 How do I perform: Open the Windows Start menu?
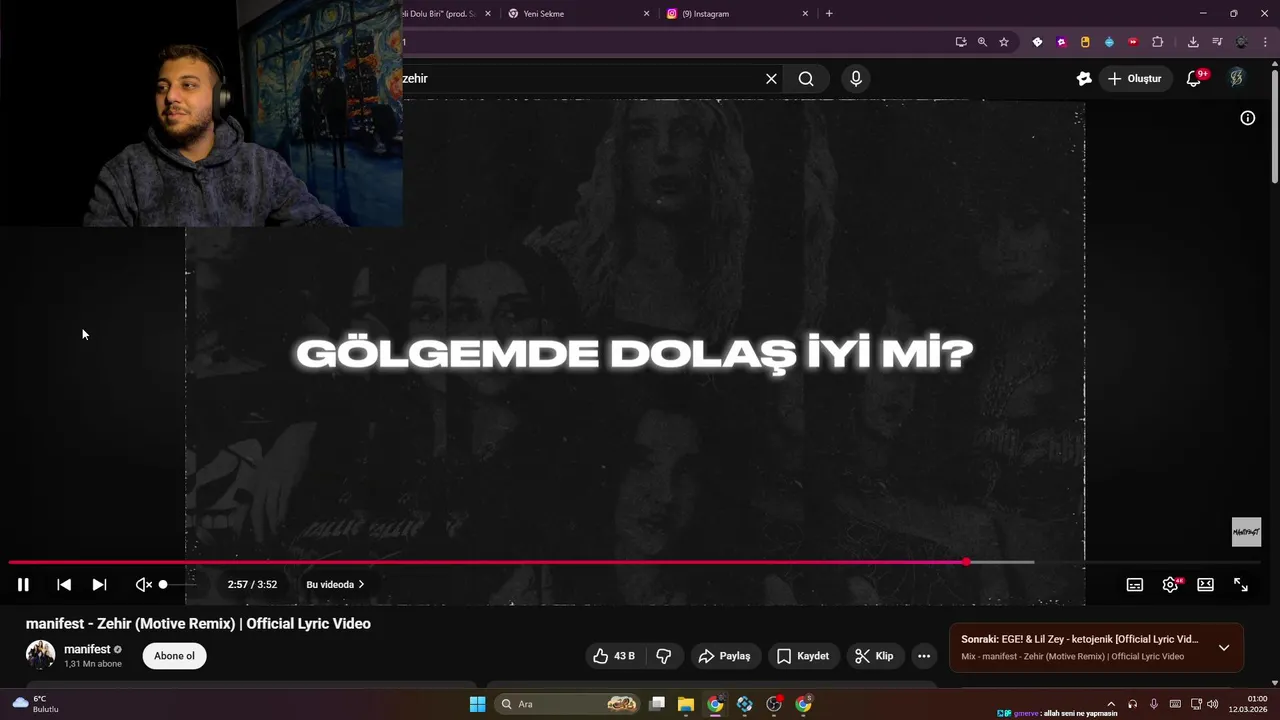click(478, 704)
